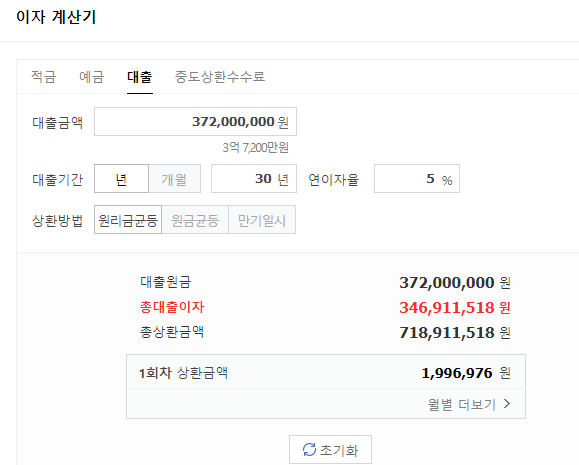Click the 30 년 loan period field

pyautogui.click(x=254, y=179)
